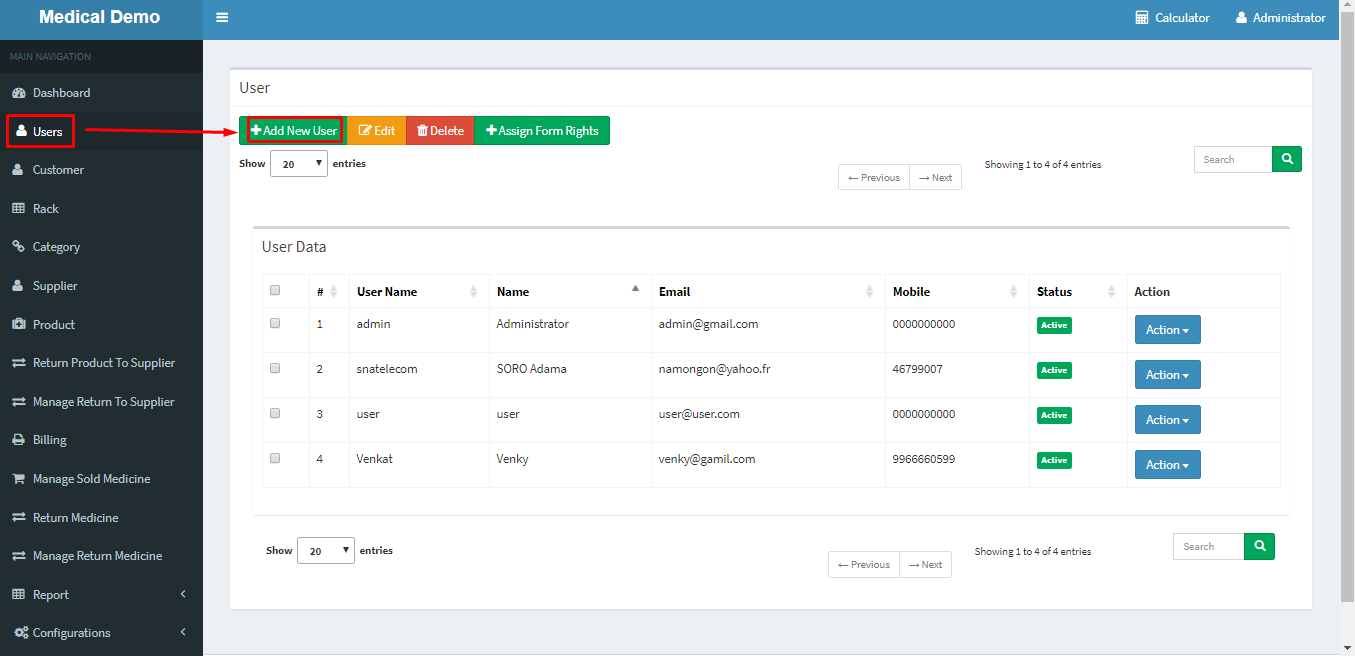This screenshot has width=1355, height=656.
Task: Open the Calculator icon in header
Action: tap(1142, 18)
